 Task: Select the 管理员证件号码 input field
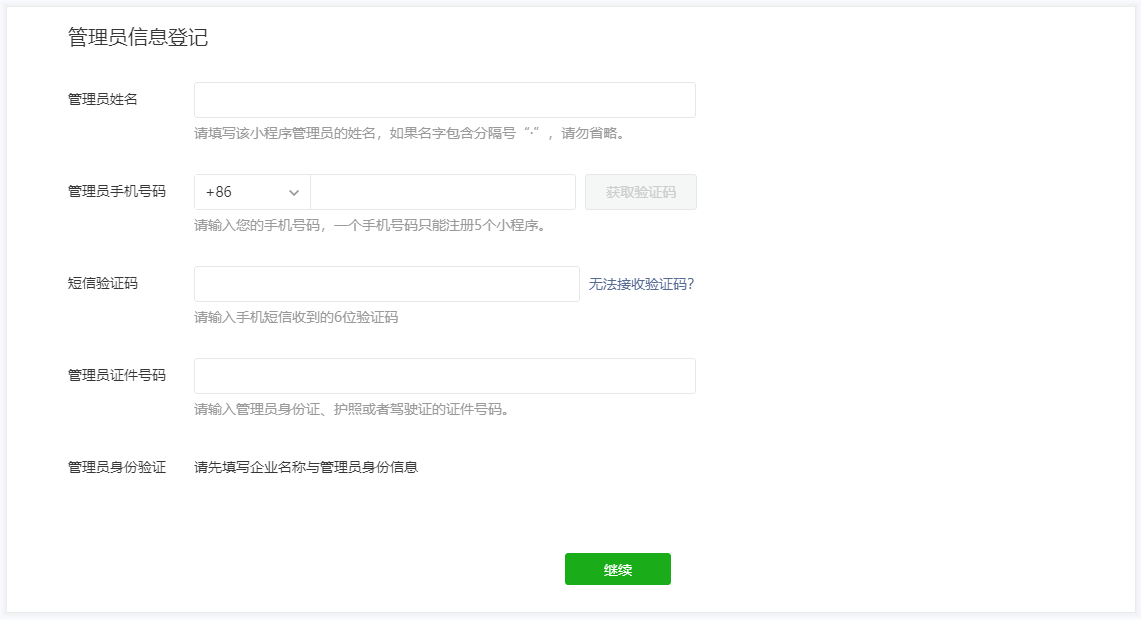point(444,376)
